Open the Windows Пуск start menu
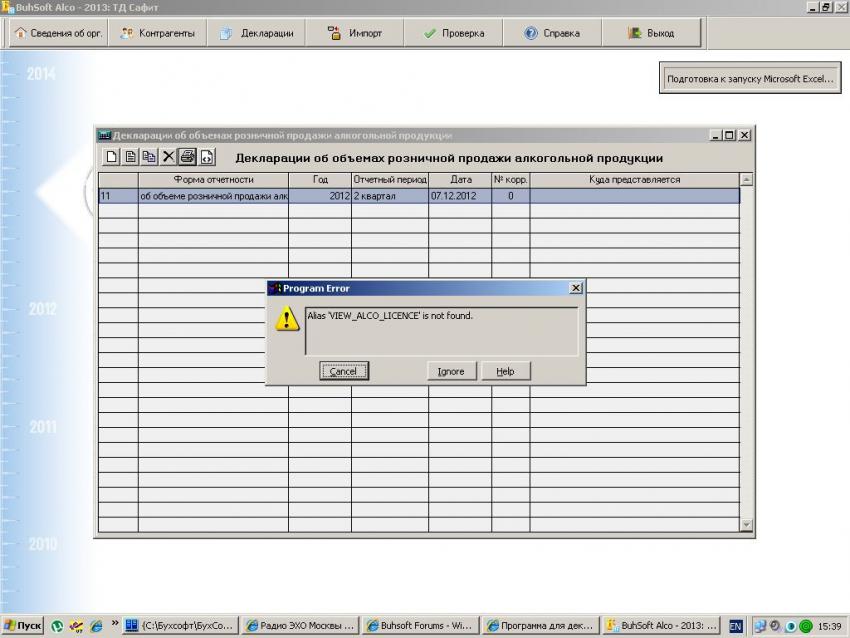 click(22, 626)
